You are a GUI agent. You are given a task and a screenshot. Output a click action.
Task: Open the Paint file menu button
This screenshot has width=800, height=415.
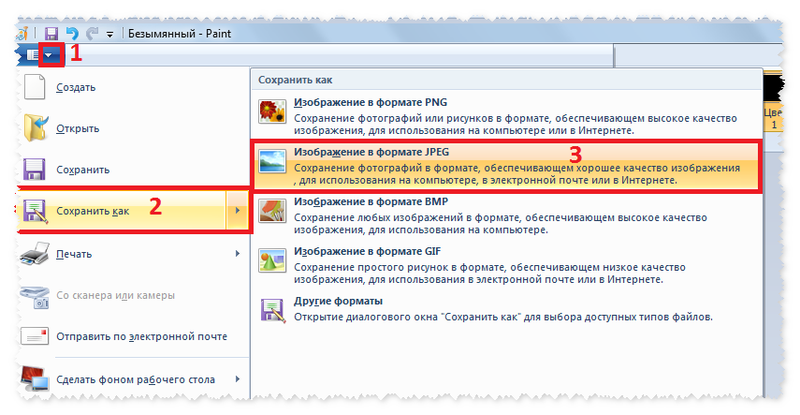coord(40,55)
